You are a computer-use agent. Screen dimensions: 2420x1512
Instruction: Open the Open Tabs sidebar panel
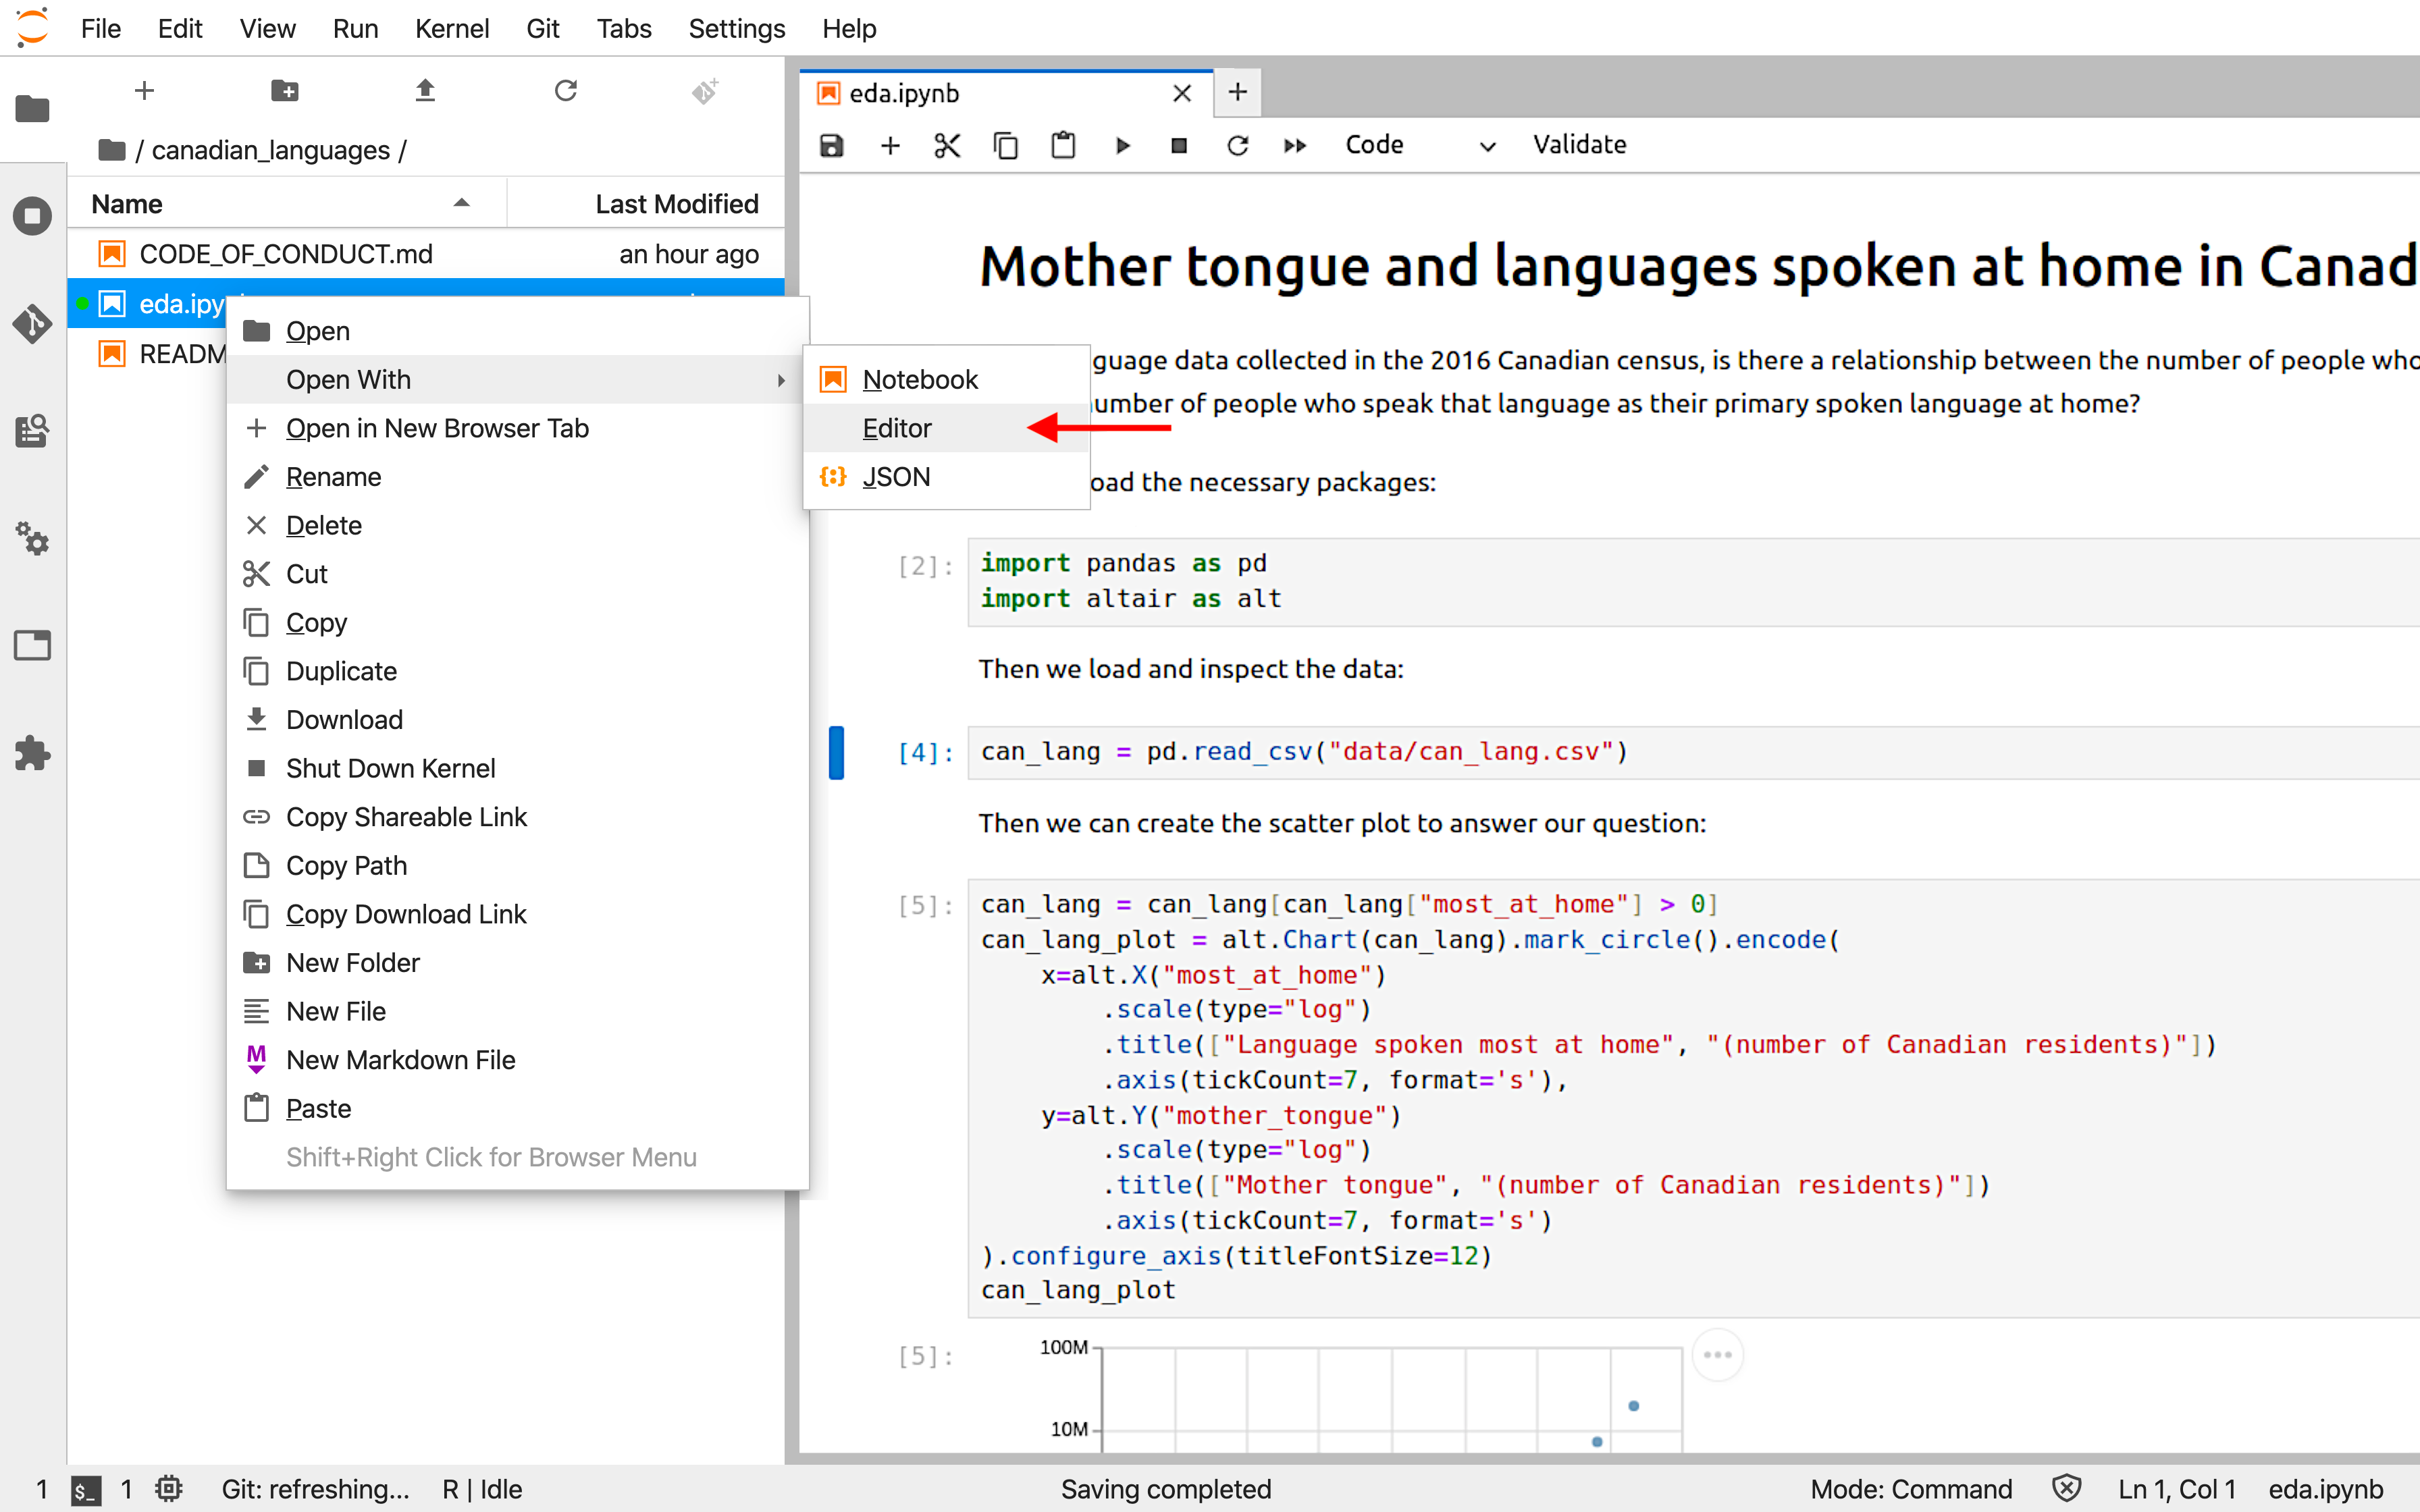(x=32, y=646)
